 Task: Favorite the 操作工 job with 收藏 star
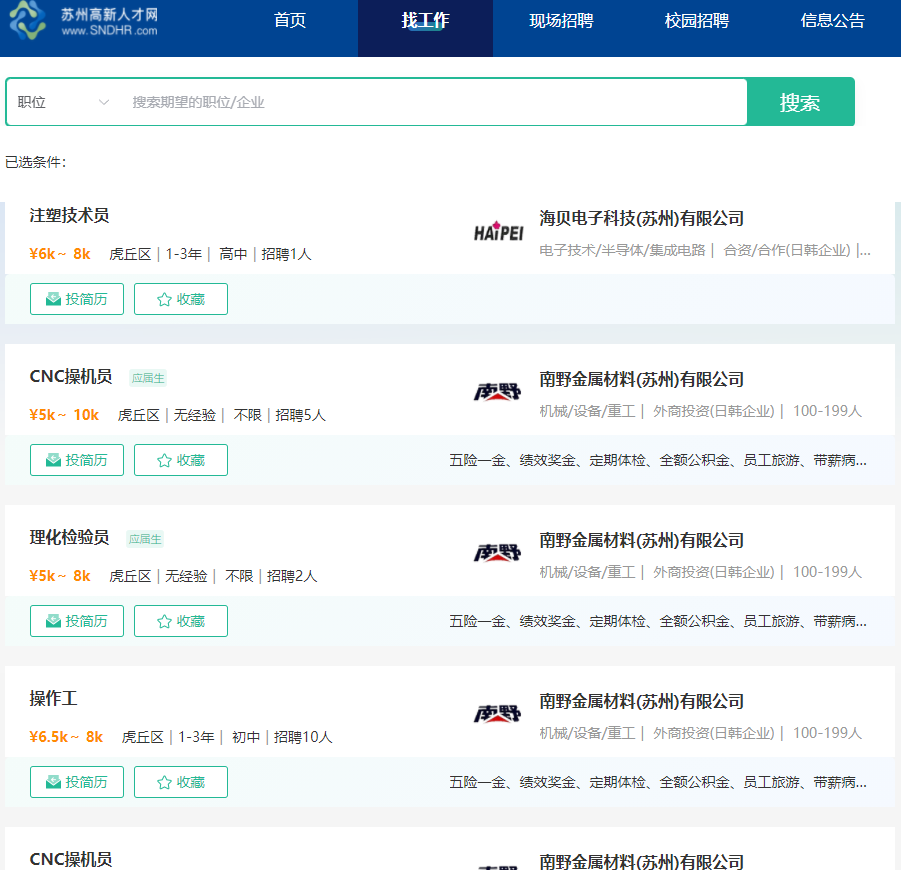(x=181, y=782)
